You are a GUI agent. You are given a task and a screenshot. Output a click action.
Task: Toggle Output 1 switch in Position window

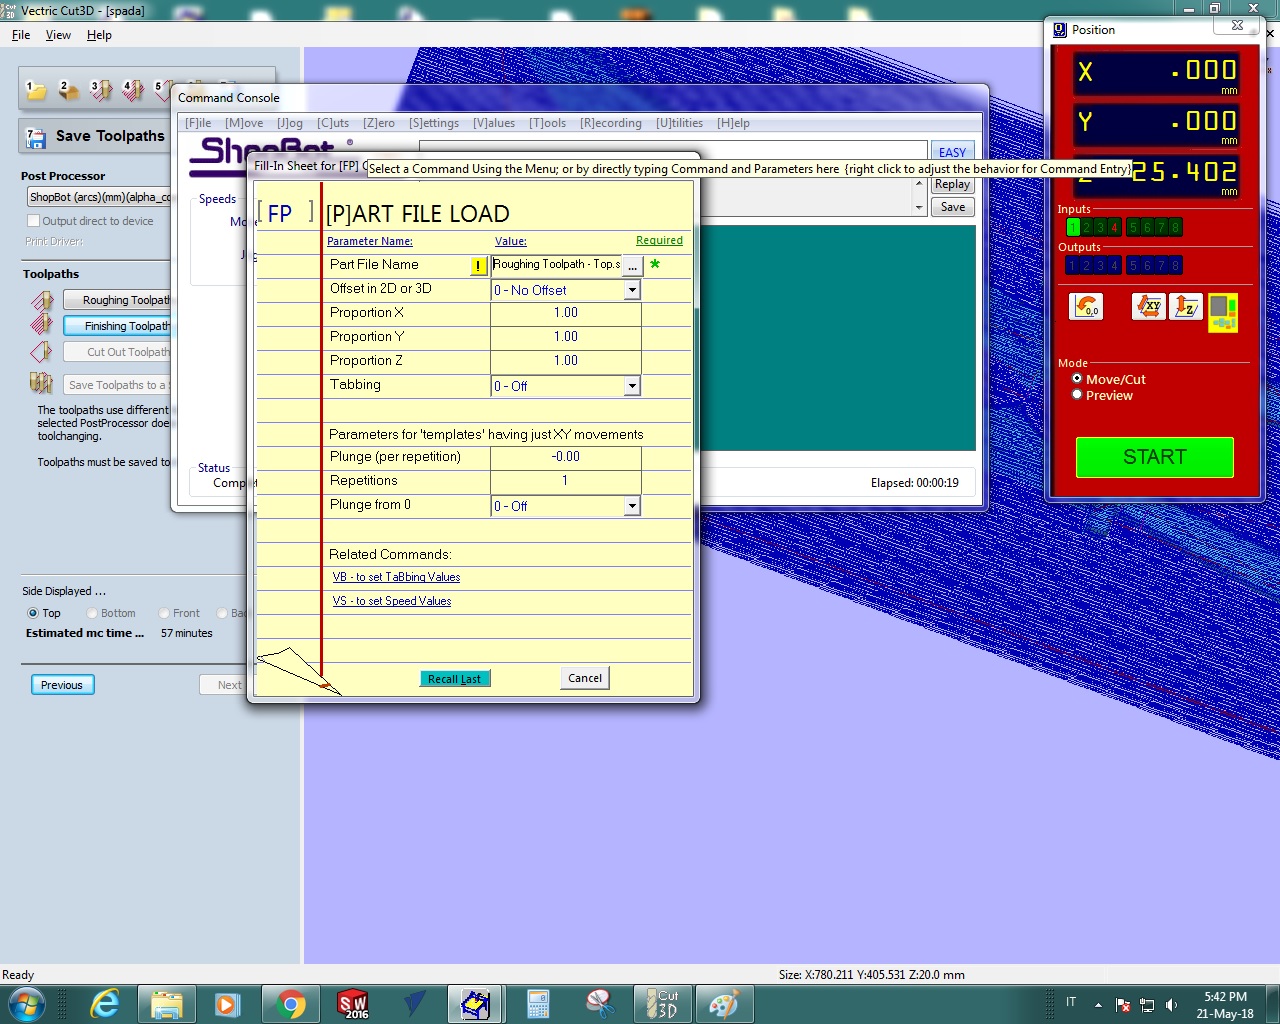1072,265
